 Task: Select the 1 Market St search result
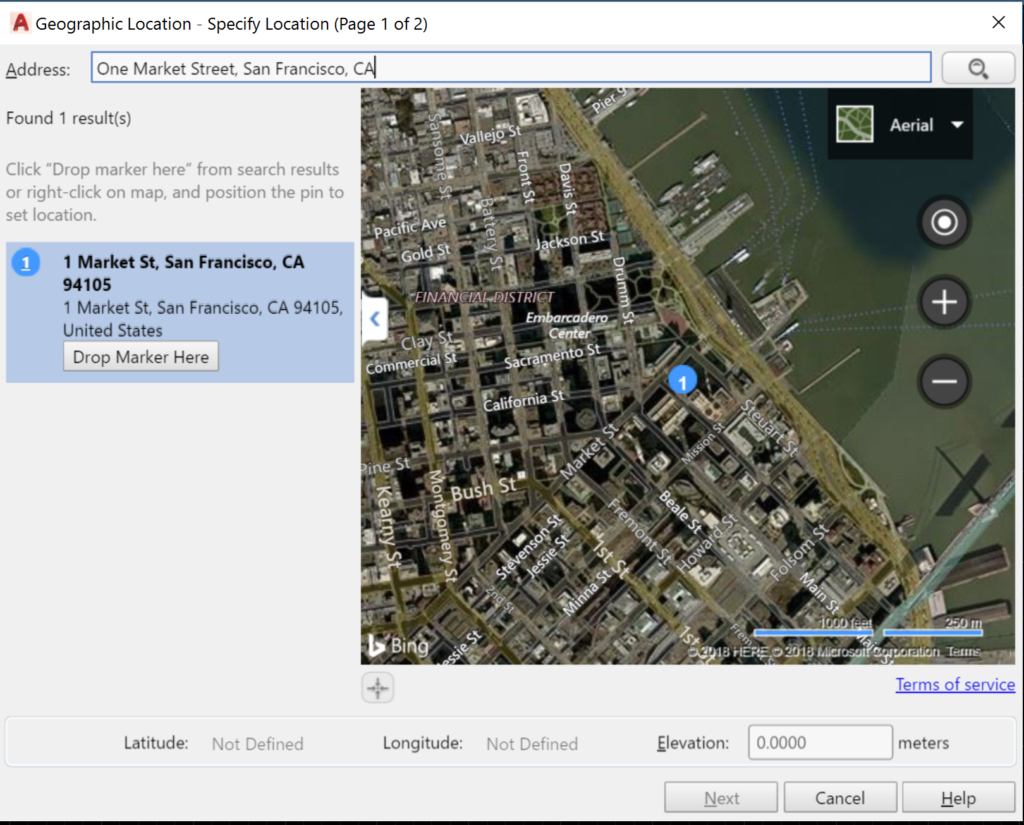pyautogui.click(x=183, y=272)
